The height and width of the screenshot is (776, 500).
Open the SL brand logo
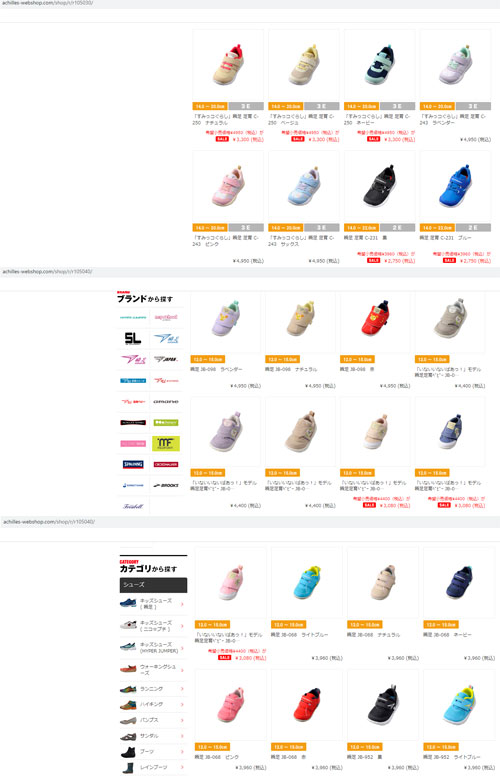(x=133, y=338)
